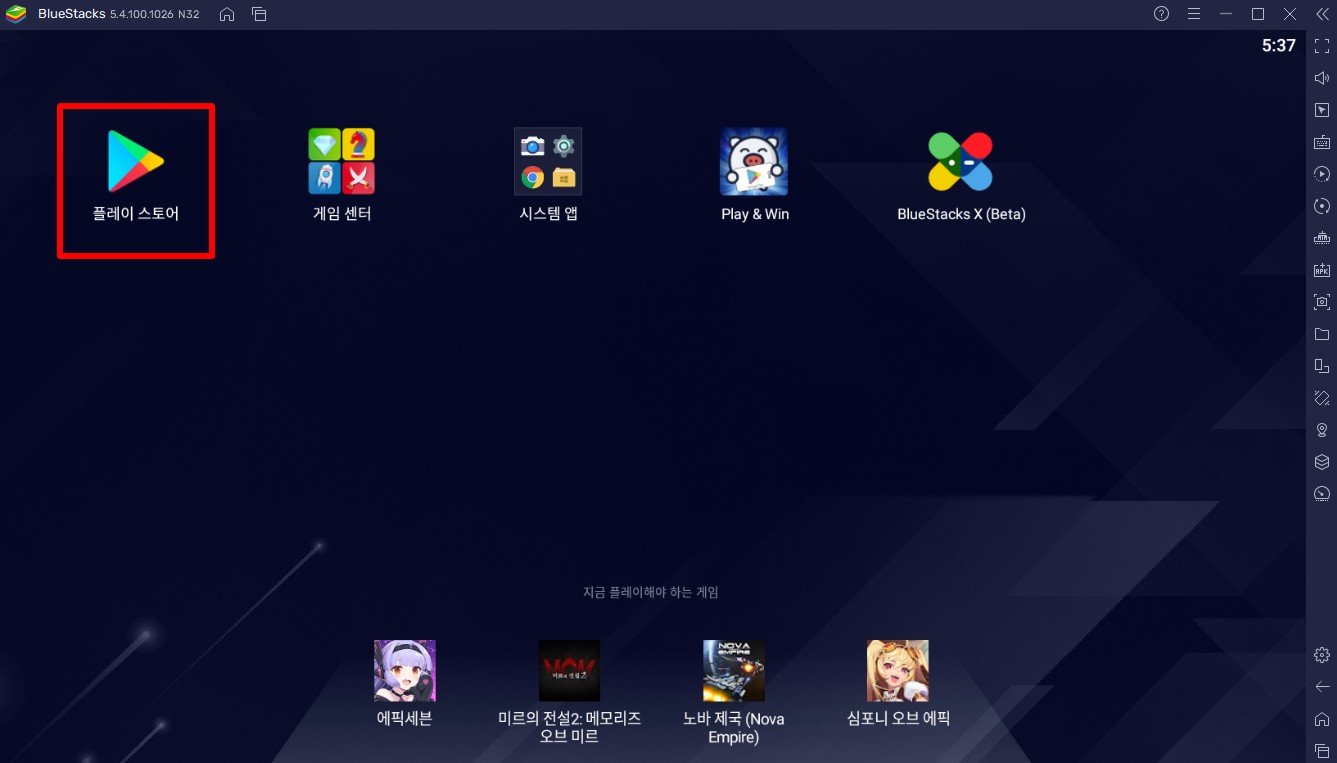Open the macro recorder play icon
The height and width of the screenshot is (763, 1337).
pos(1322,174)
